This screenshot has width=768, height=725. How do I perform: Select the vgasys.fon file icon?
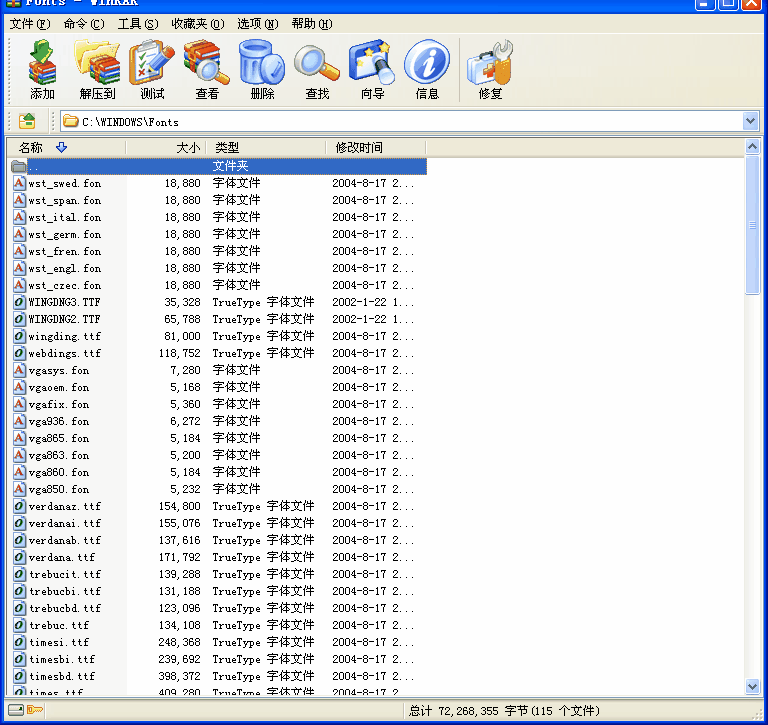pos(19,370)
